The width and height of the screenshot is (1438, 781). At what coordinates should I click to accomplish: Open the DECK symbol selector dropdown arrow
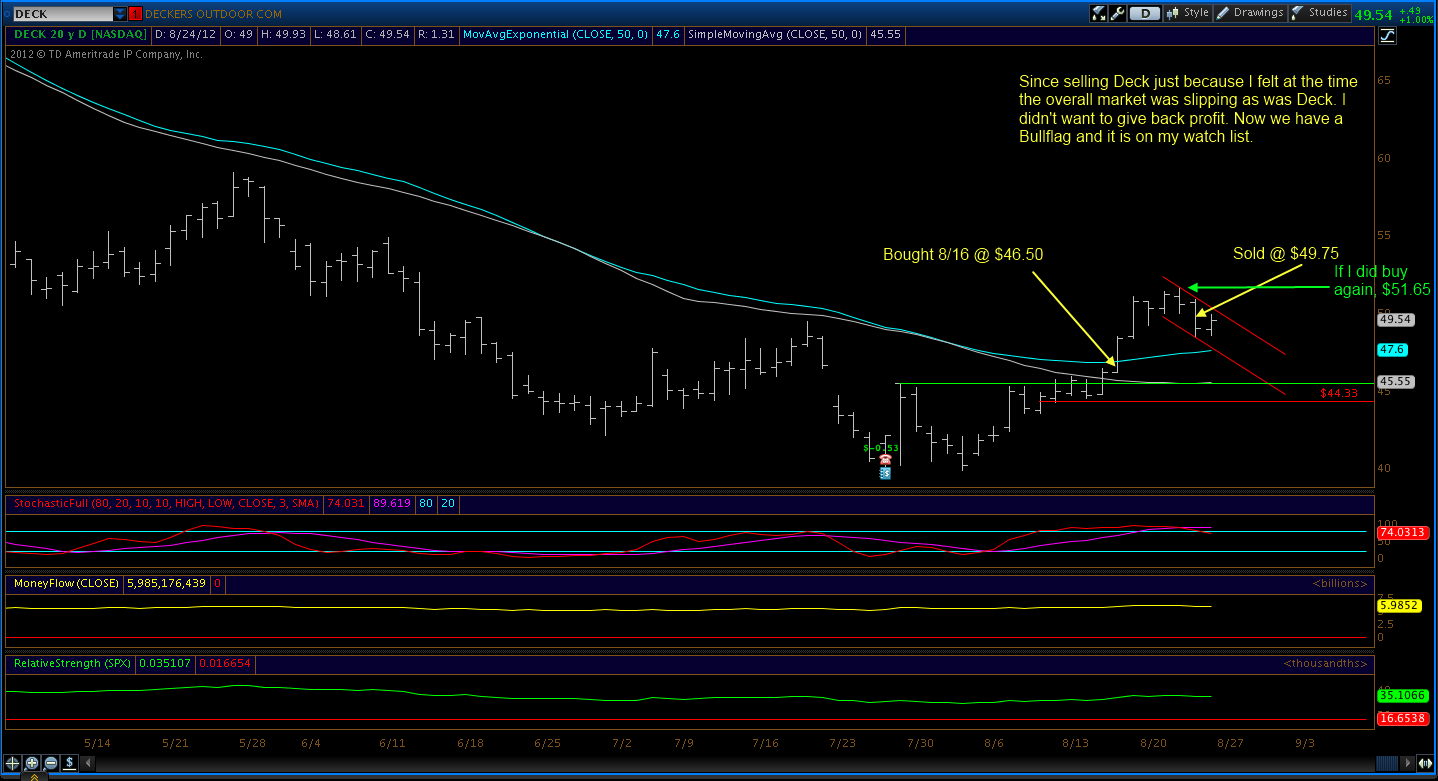[120, 14]
